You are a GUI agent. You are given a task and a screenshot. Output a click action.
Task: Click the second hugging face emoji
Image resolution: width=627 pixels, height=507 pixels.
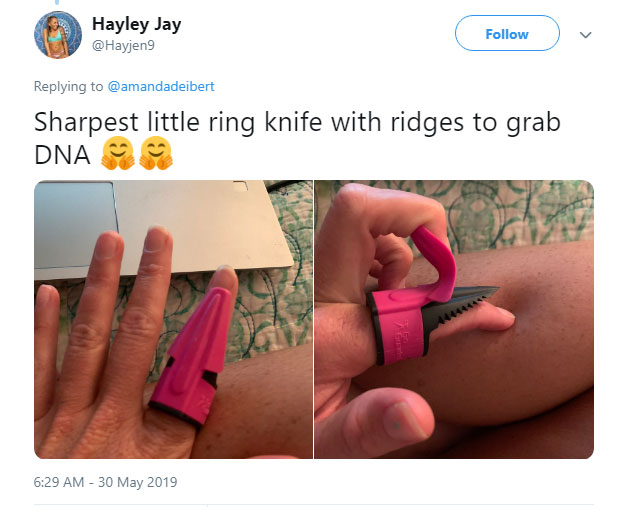click(156, 153)
